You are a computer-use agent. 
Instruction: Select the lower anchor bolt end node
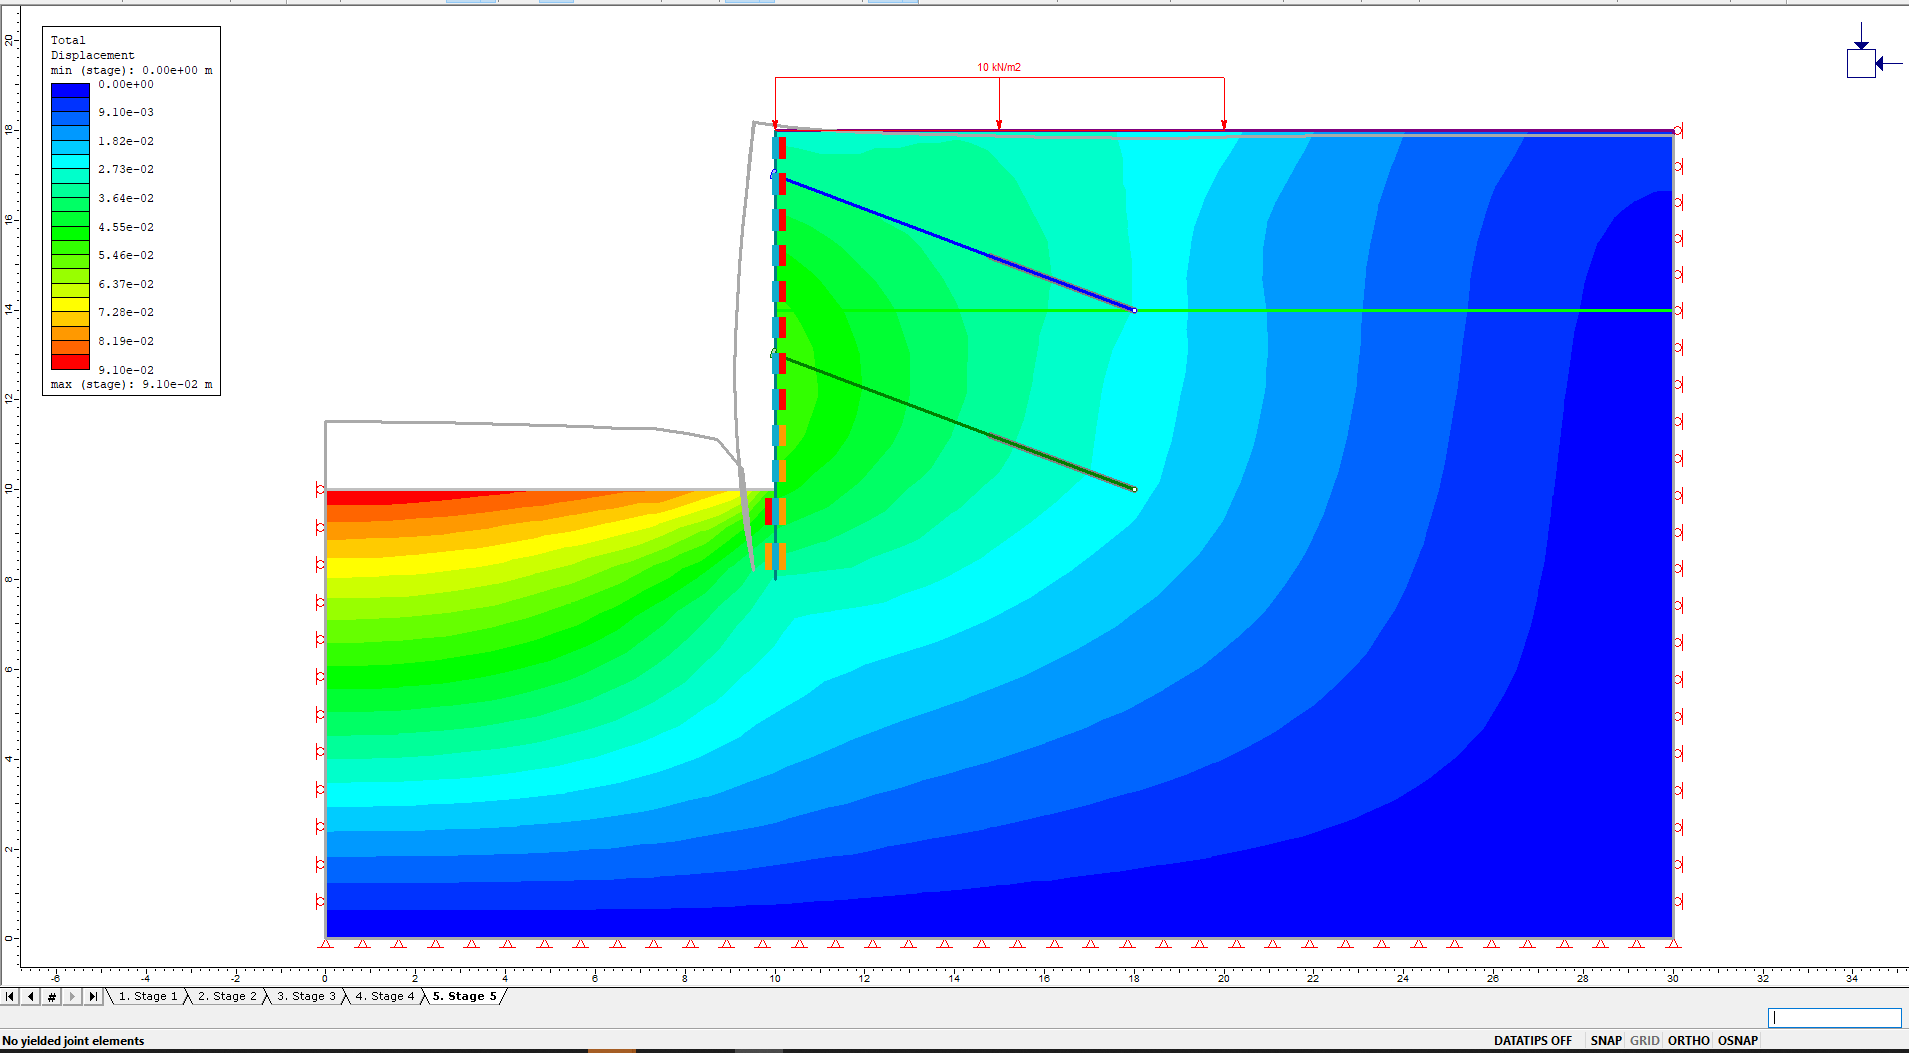[x=1134, y=489]
